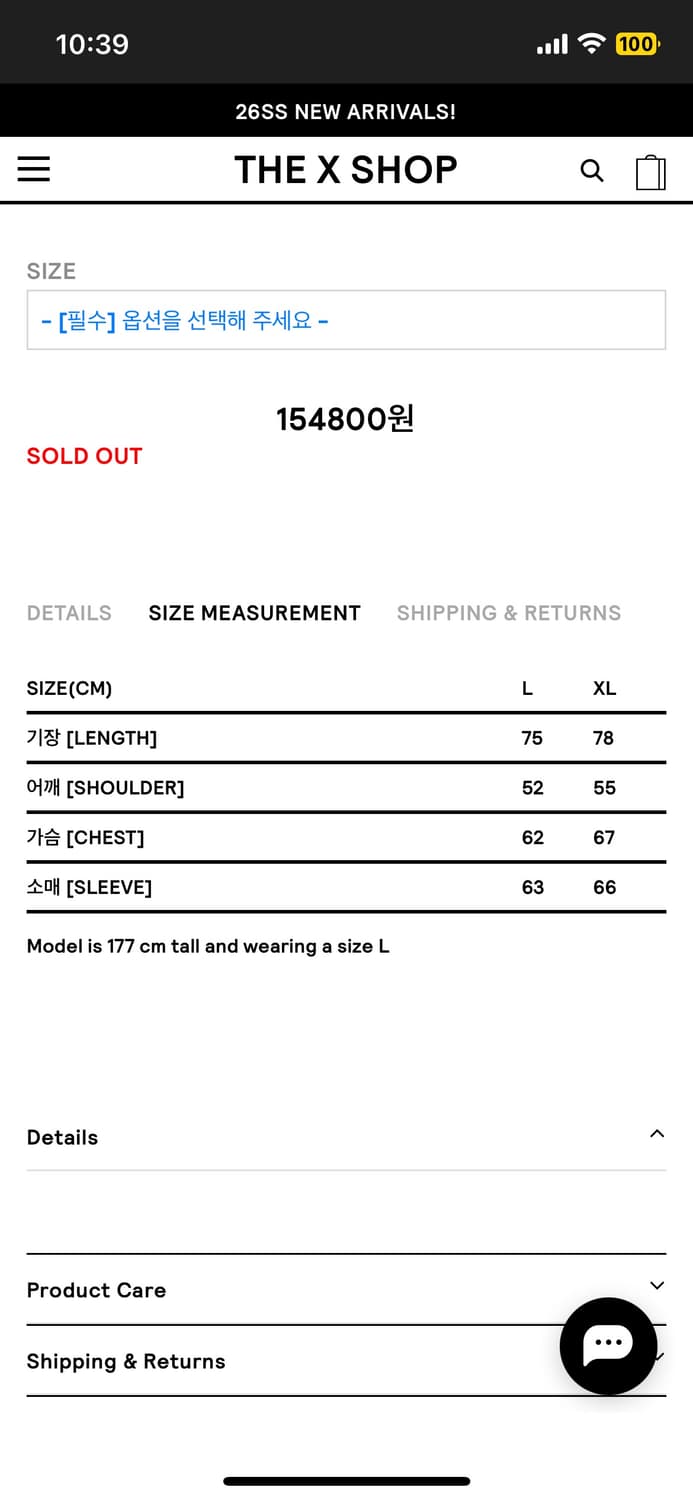693x1500 pixels.
Task: Open the hamburger navigation menu
Action: pyautogui.click(x=34, y=170)
